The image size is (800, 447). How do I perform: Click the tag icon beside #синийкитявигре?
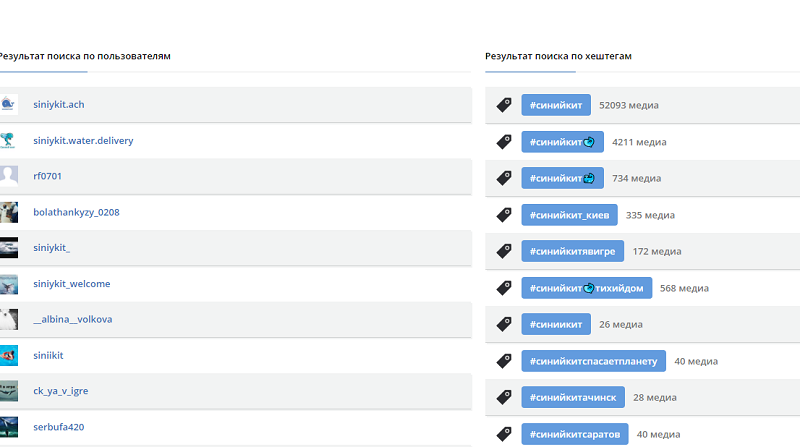click(x=504, y=251)
